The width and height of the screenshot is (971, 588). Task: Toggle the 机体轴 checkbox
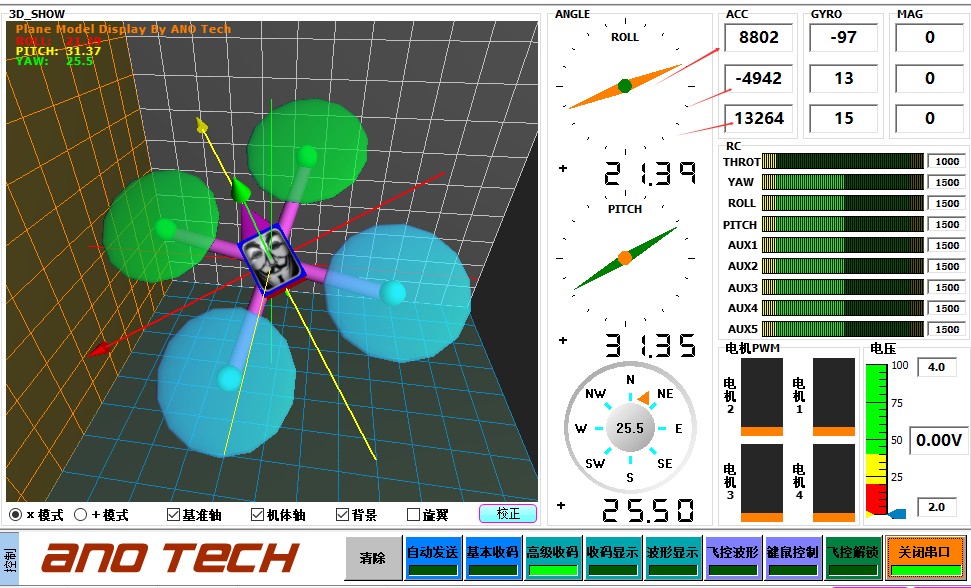(257, 515)
